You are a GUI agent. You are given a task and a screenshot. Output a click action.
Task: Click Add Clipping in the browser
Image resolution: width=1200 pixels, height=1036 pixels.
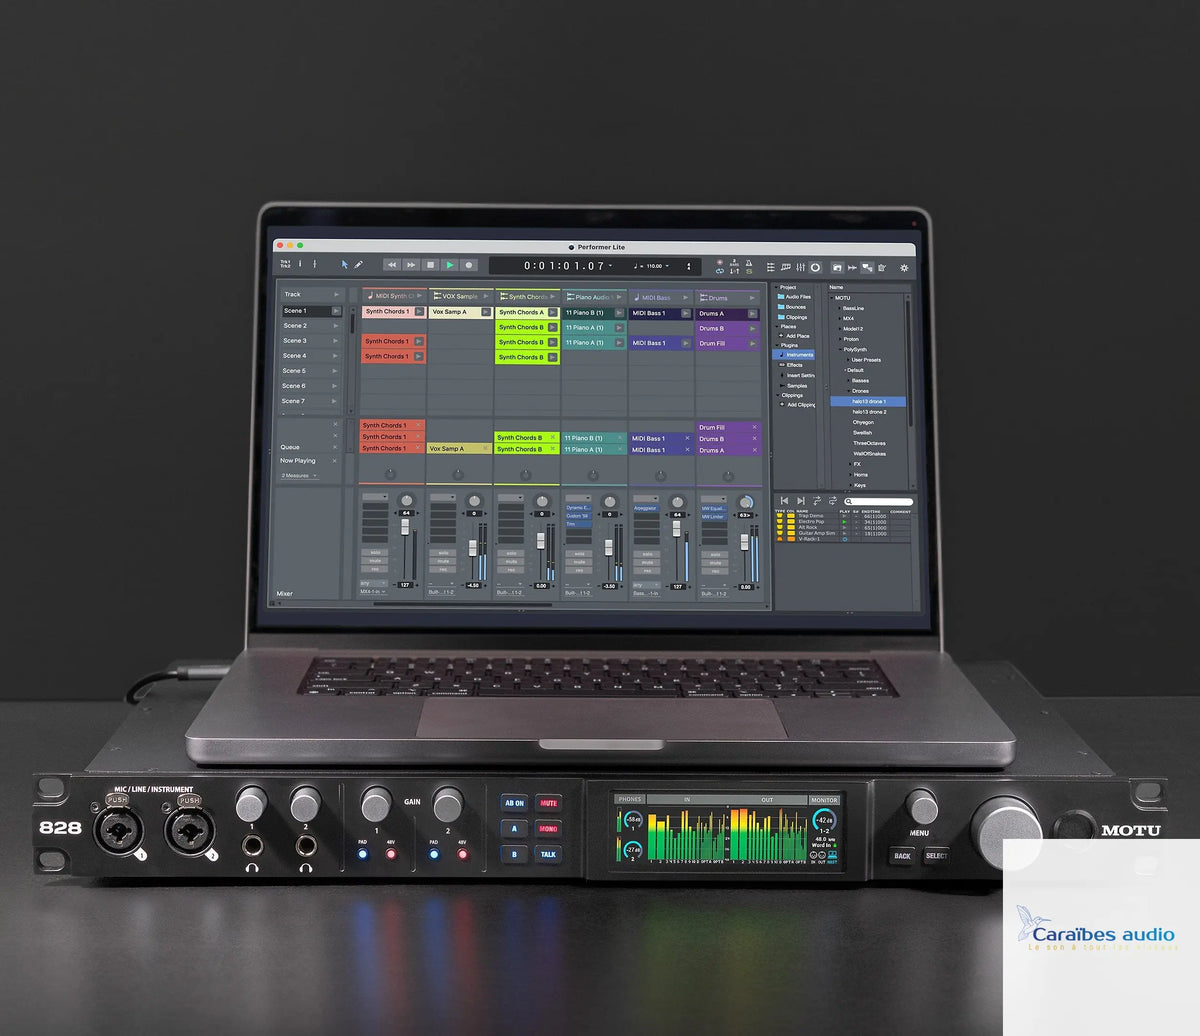point(797,405)
